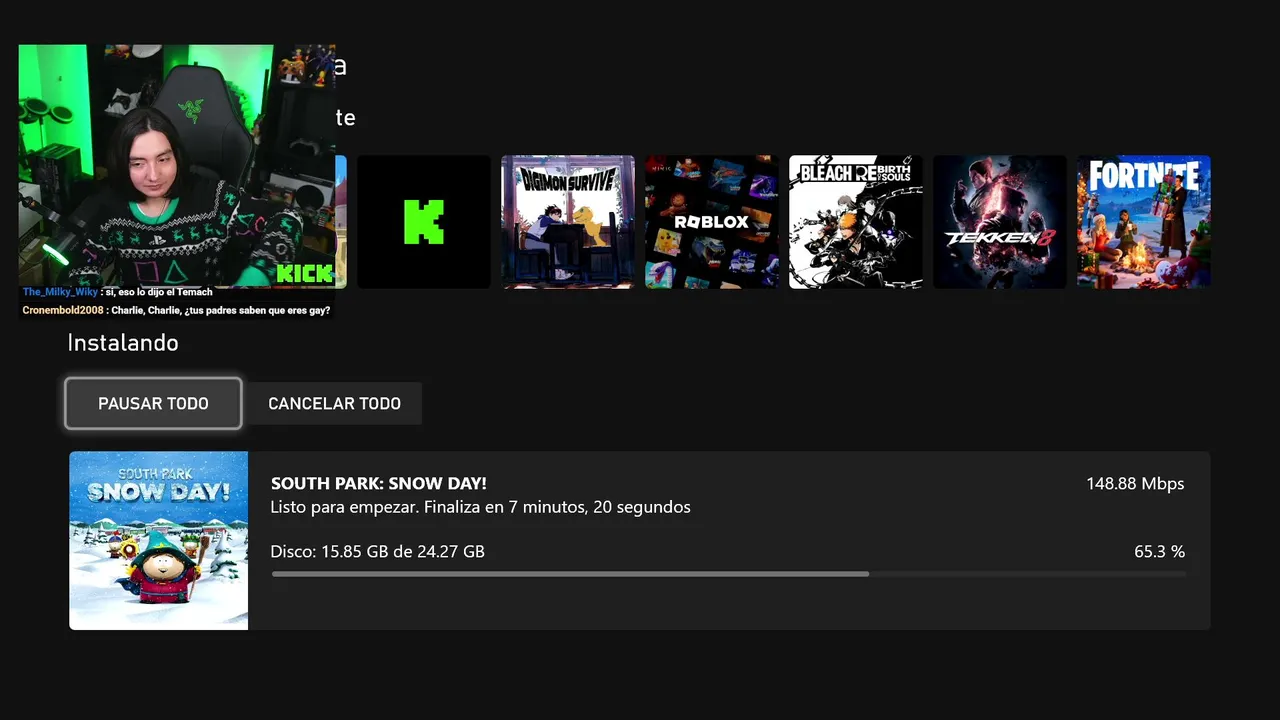
Task: Select the South Park Snow Day cover art
Action: click(158, 540)
